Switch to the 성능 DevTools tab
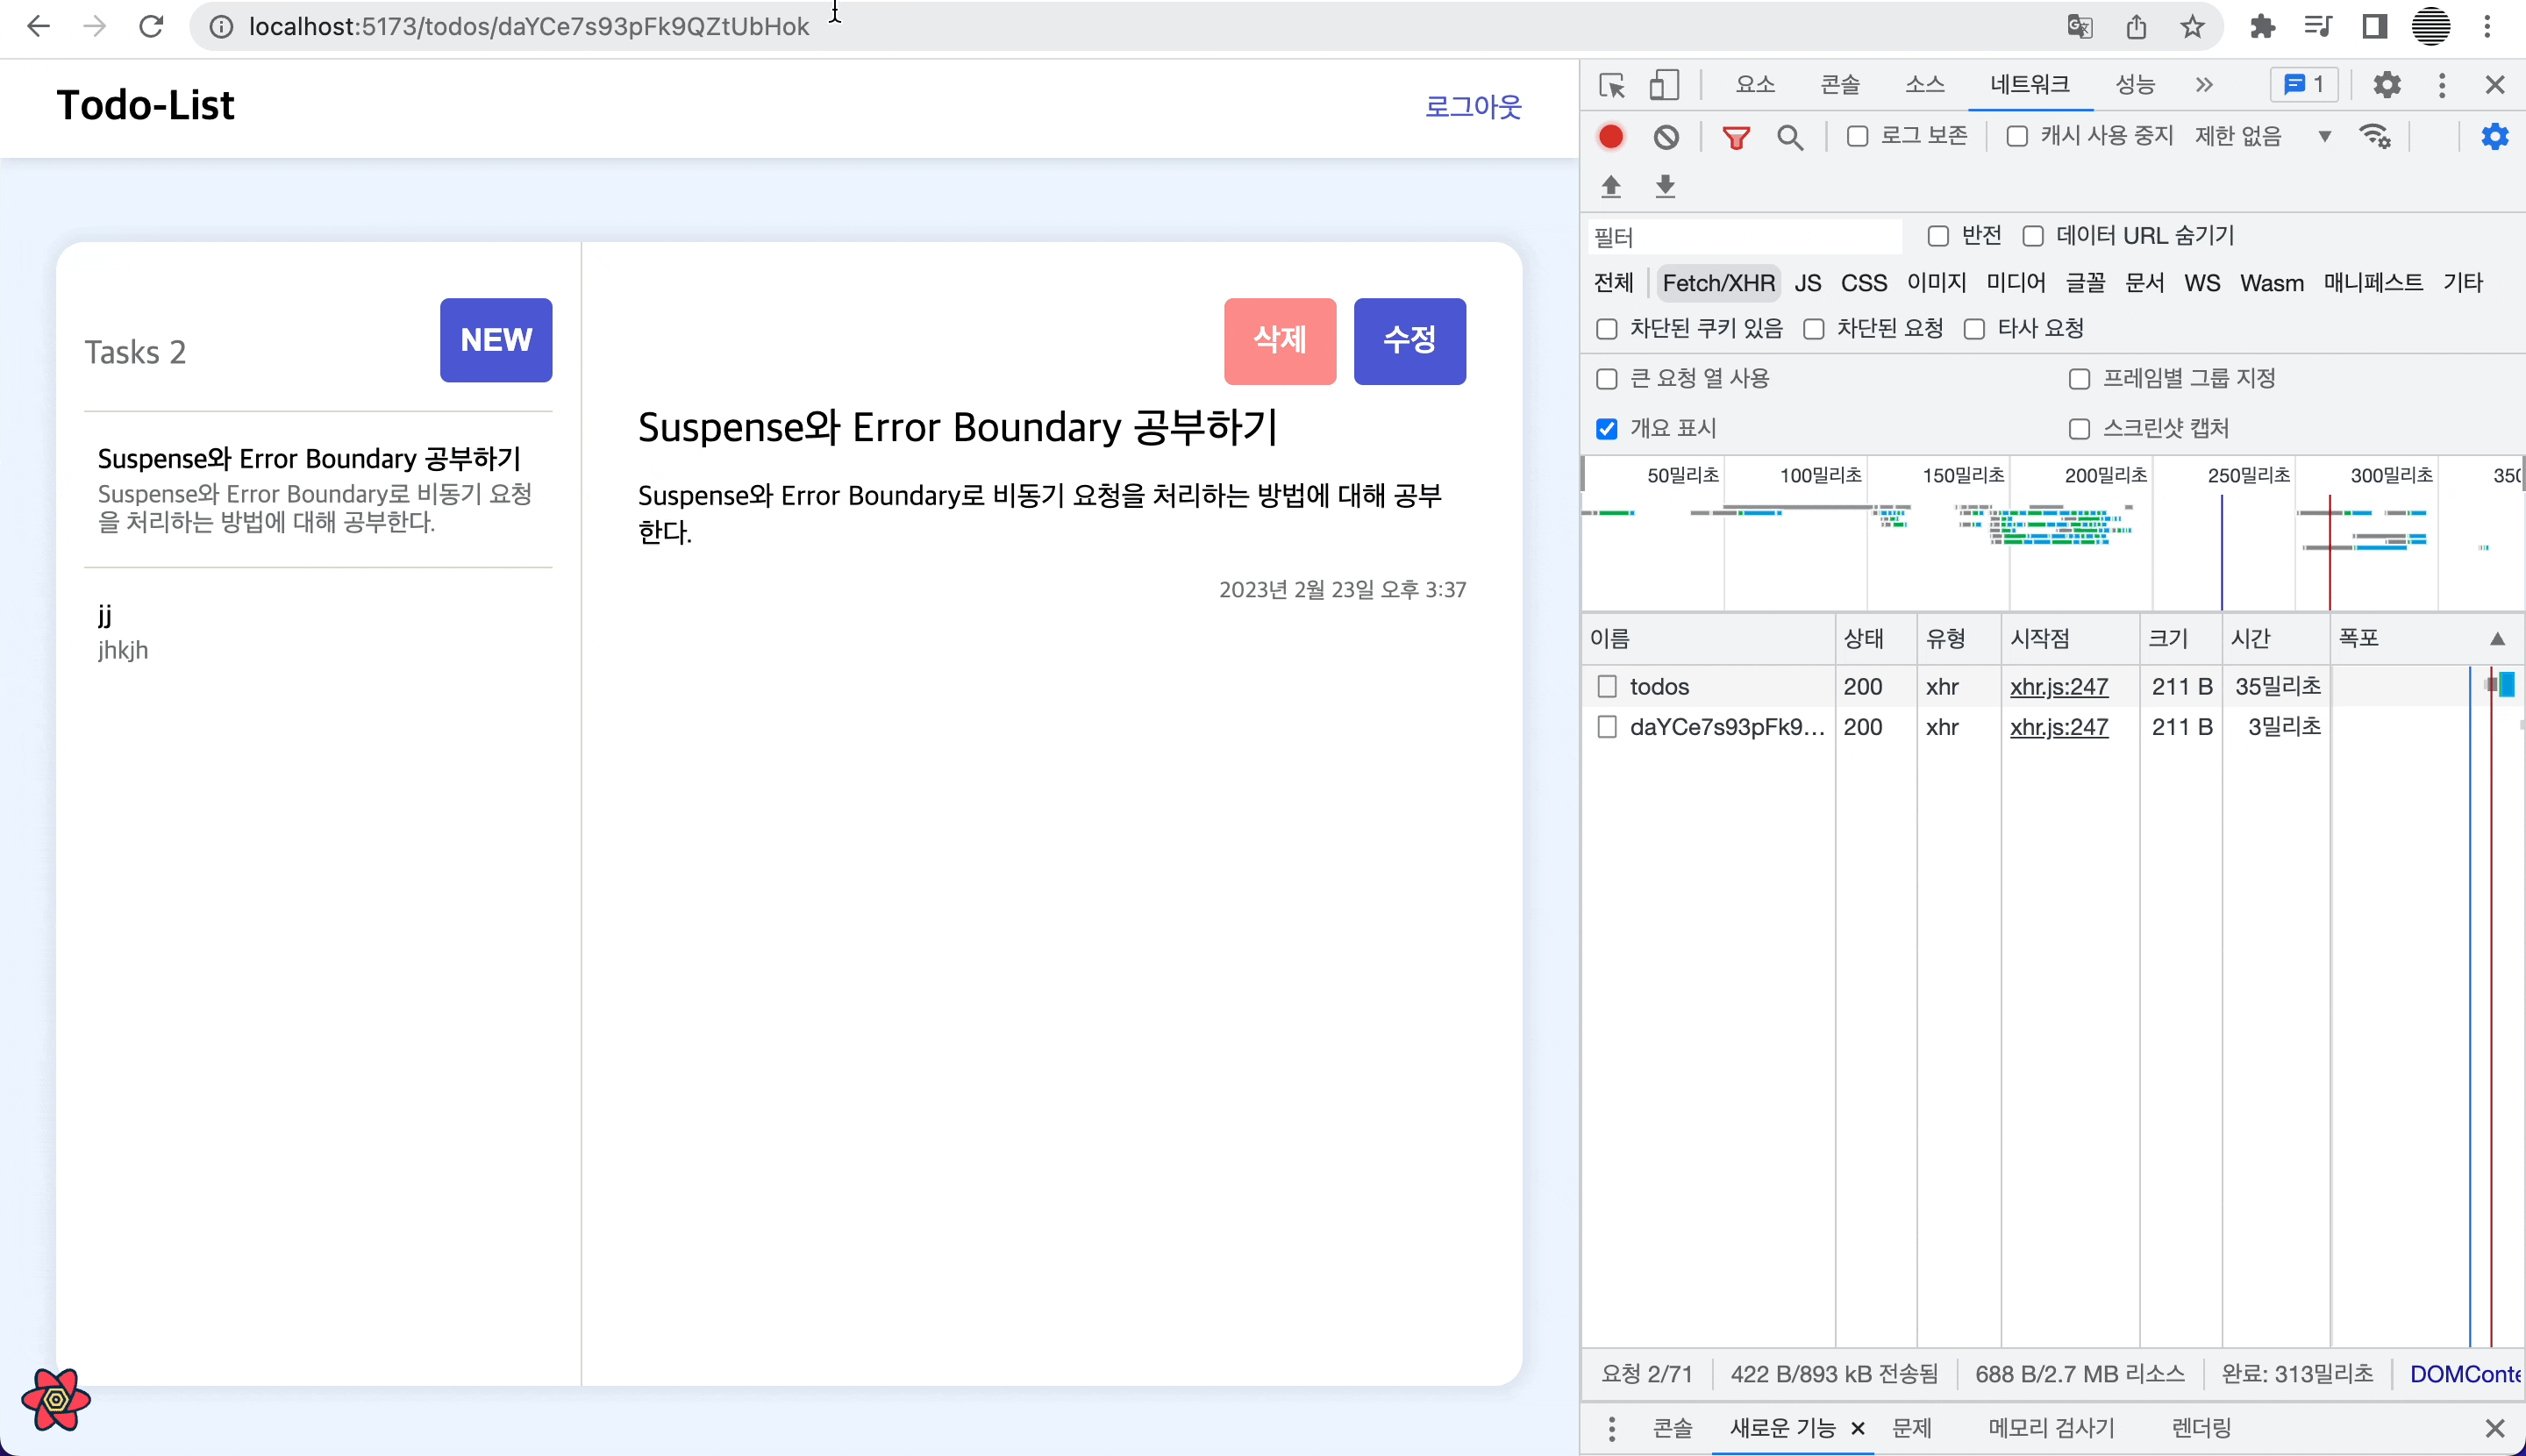This screenshot has width=2526, height=1456. coord(2135,85)
